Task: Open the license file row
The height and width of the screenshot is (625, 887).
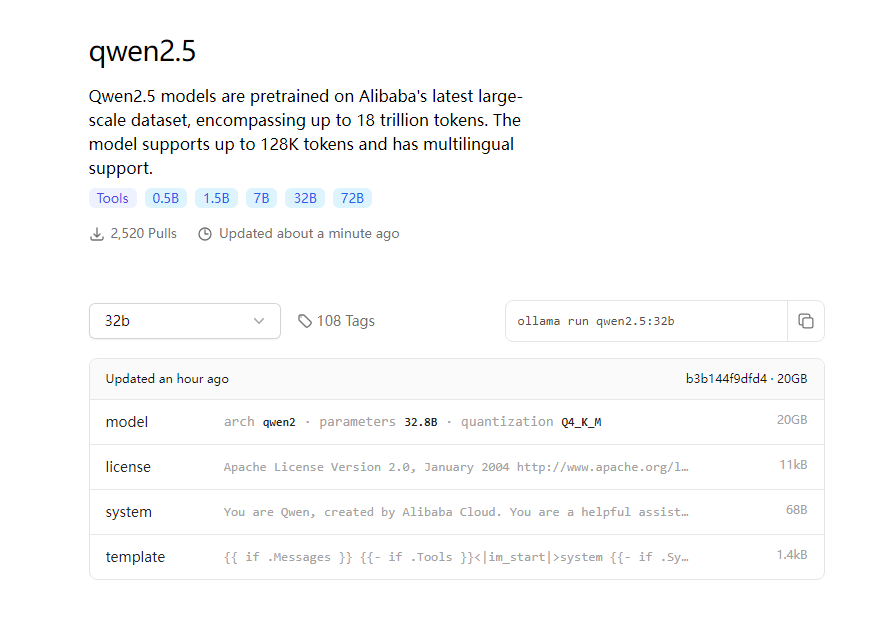Action: coord(456,467)
